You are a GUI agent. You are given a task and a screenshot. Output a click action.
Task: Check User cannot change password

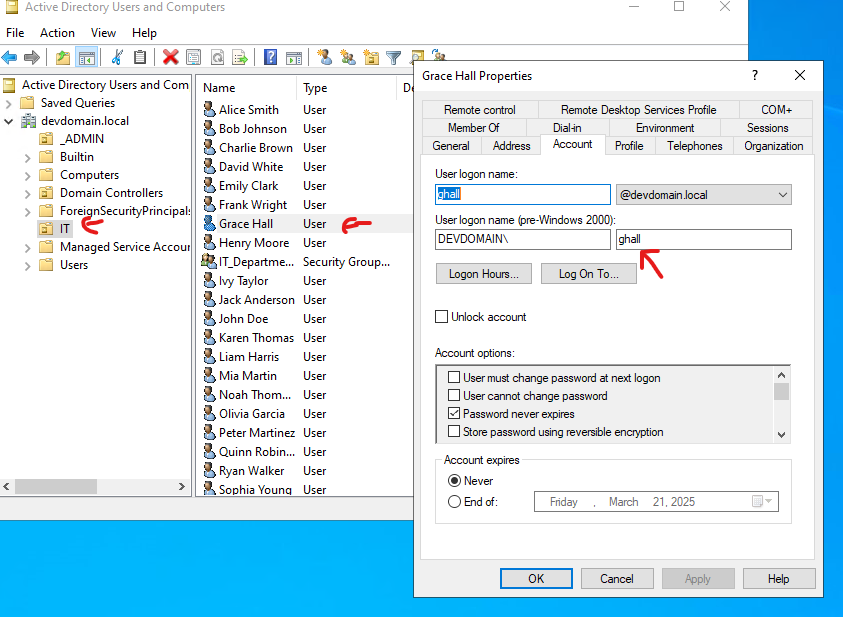454,396
